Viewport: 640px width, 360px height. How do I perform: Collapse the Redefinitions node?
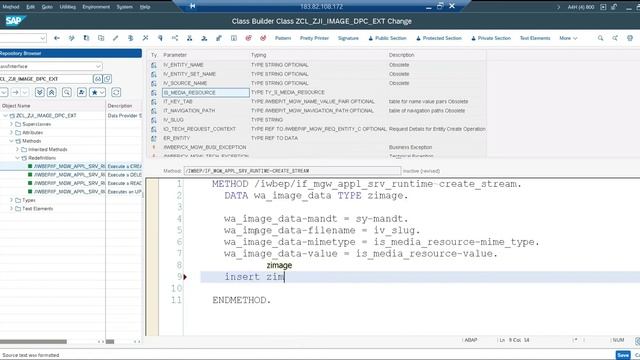[x=18, y=158]
